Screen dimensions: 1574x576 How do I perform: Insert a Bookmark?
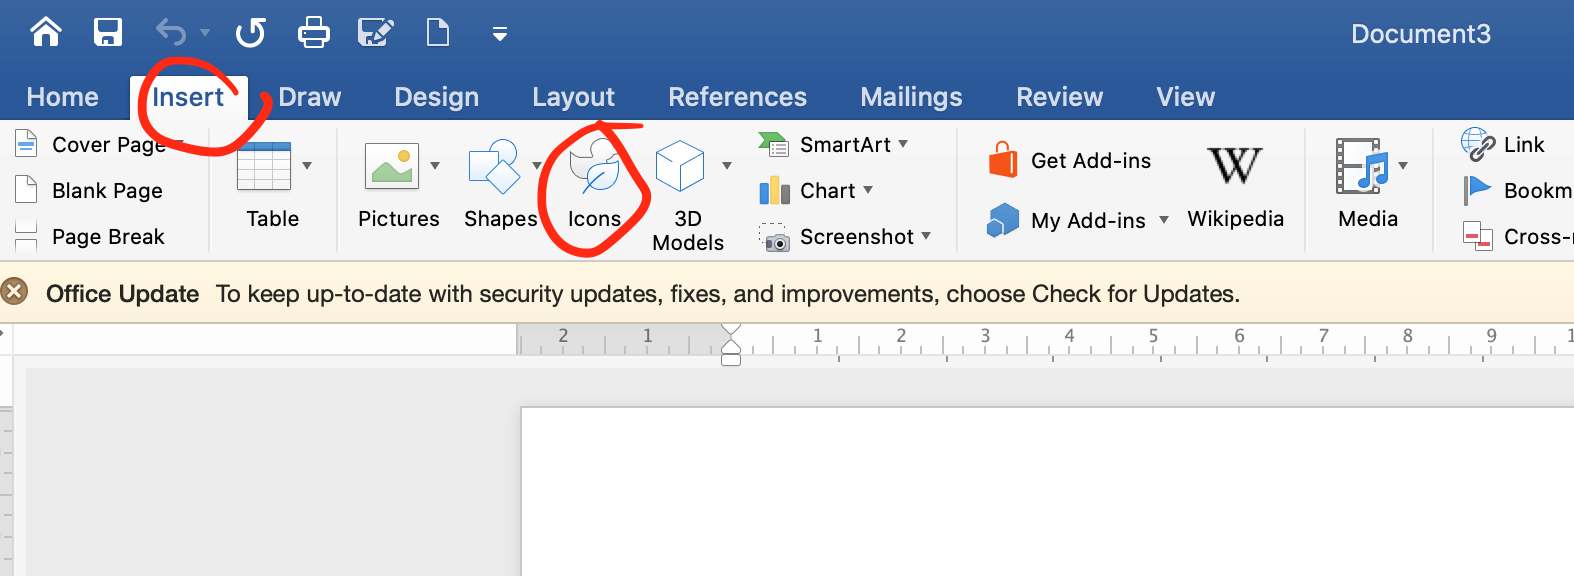(x=1517, y=191)
